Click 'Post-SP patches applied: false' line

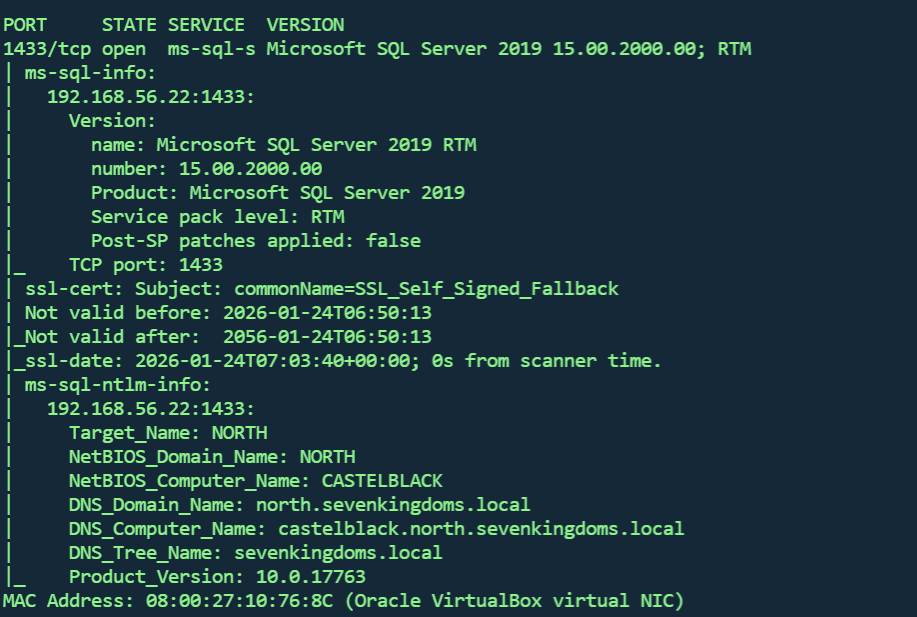[x=255, y=241]
